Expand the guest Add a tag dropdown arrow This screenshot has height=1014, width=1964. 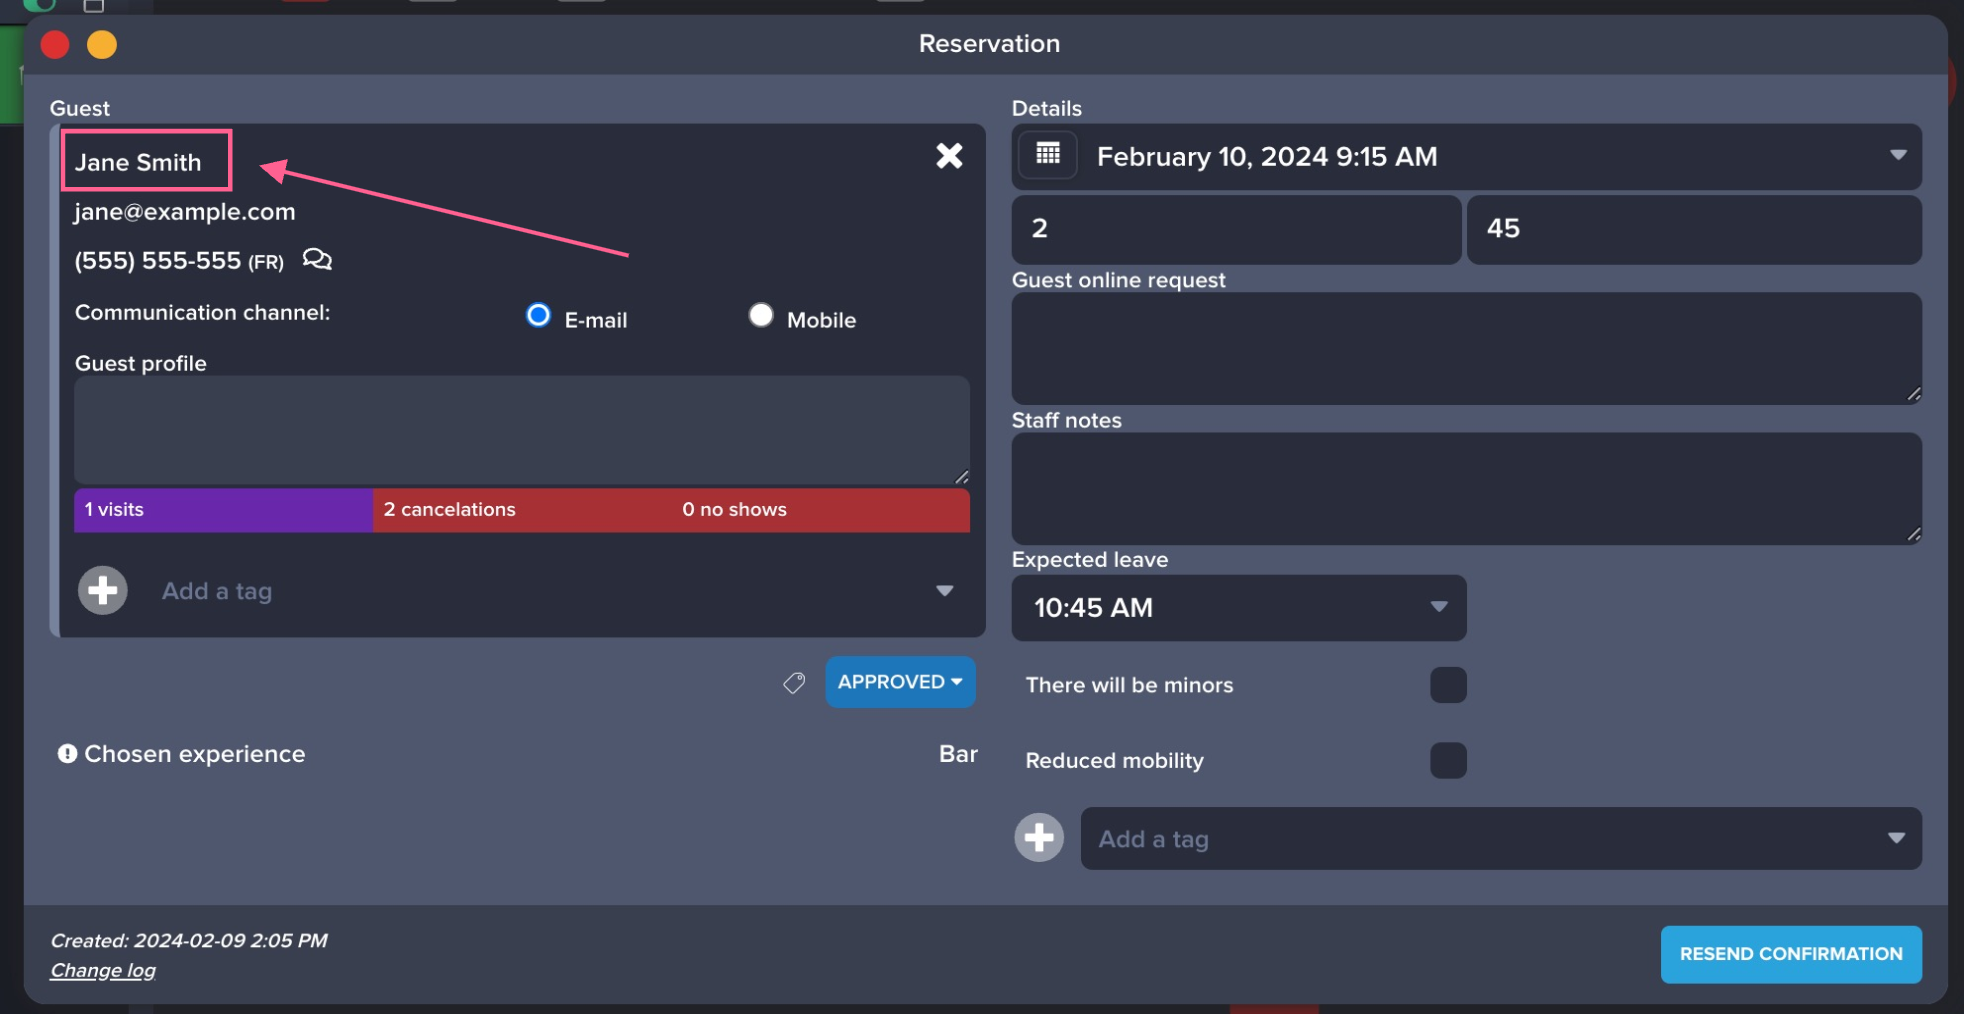944,591
